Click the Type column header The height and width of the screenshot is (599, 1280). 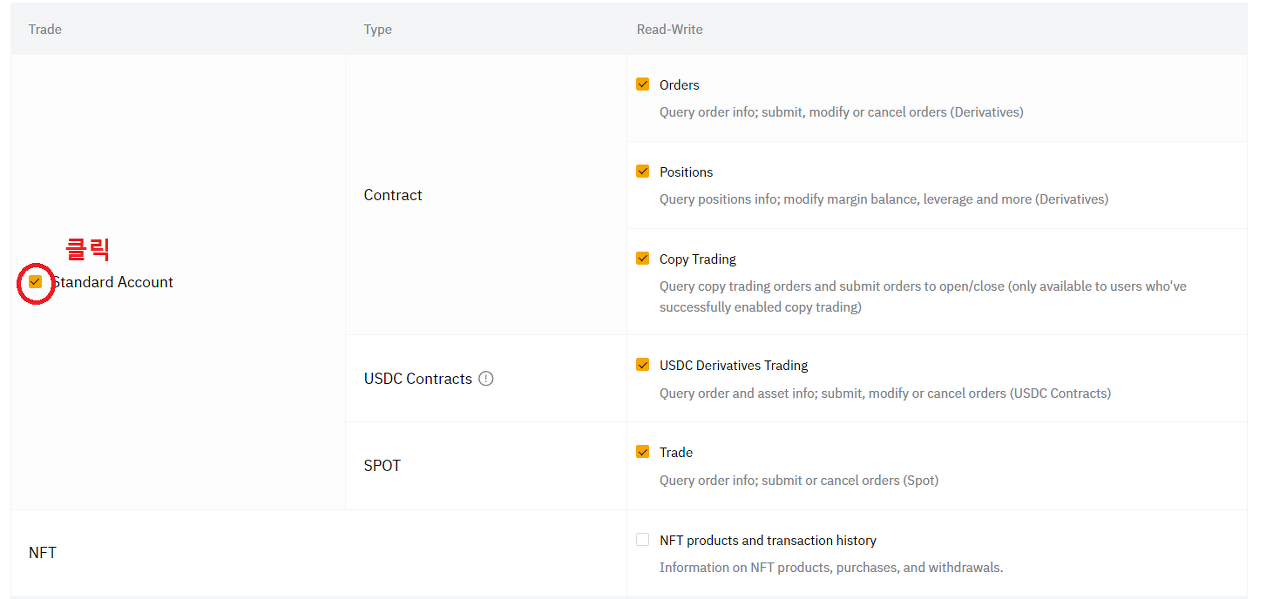[x=378, y=30]
